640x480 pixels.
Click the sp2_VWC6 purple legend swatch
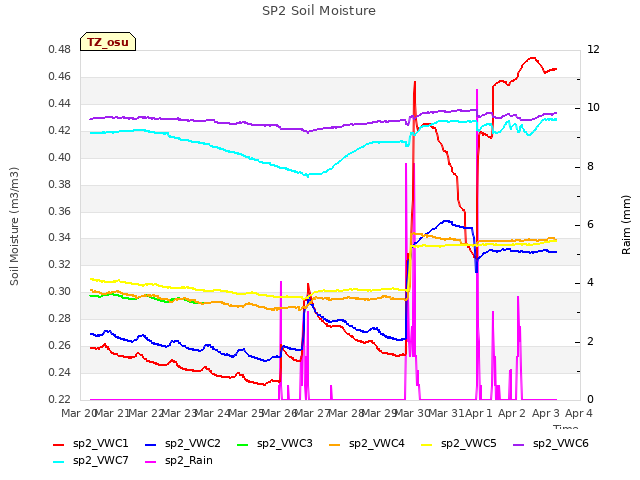519,445
